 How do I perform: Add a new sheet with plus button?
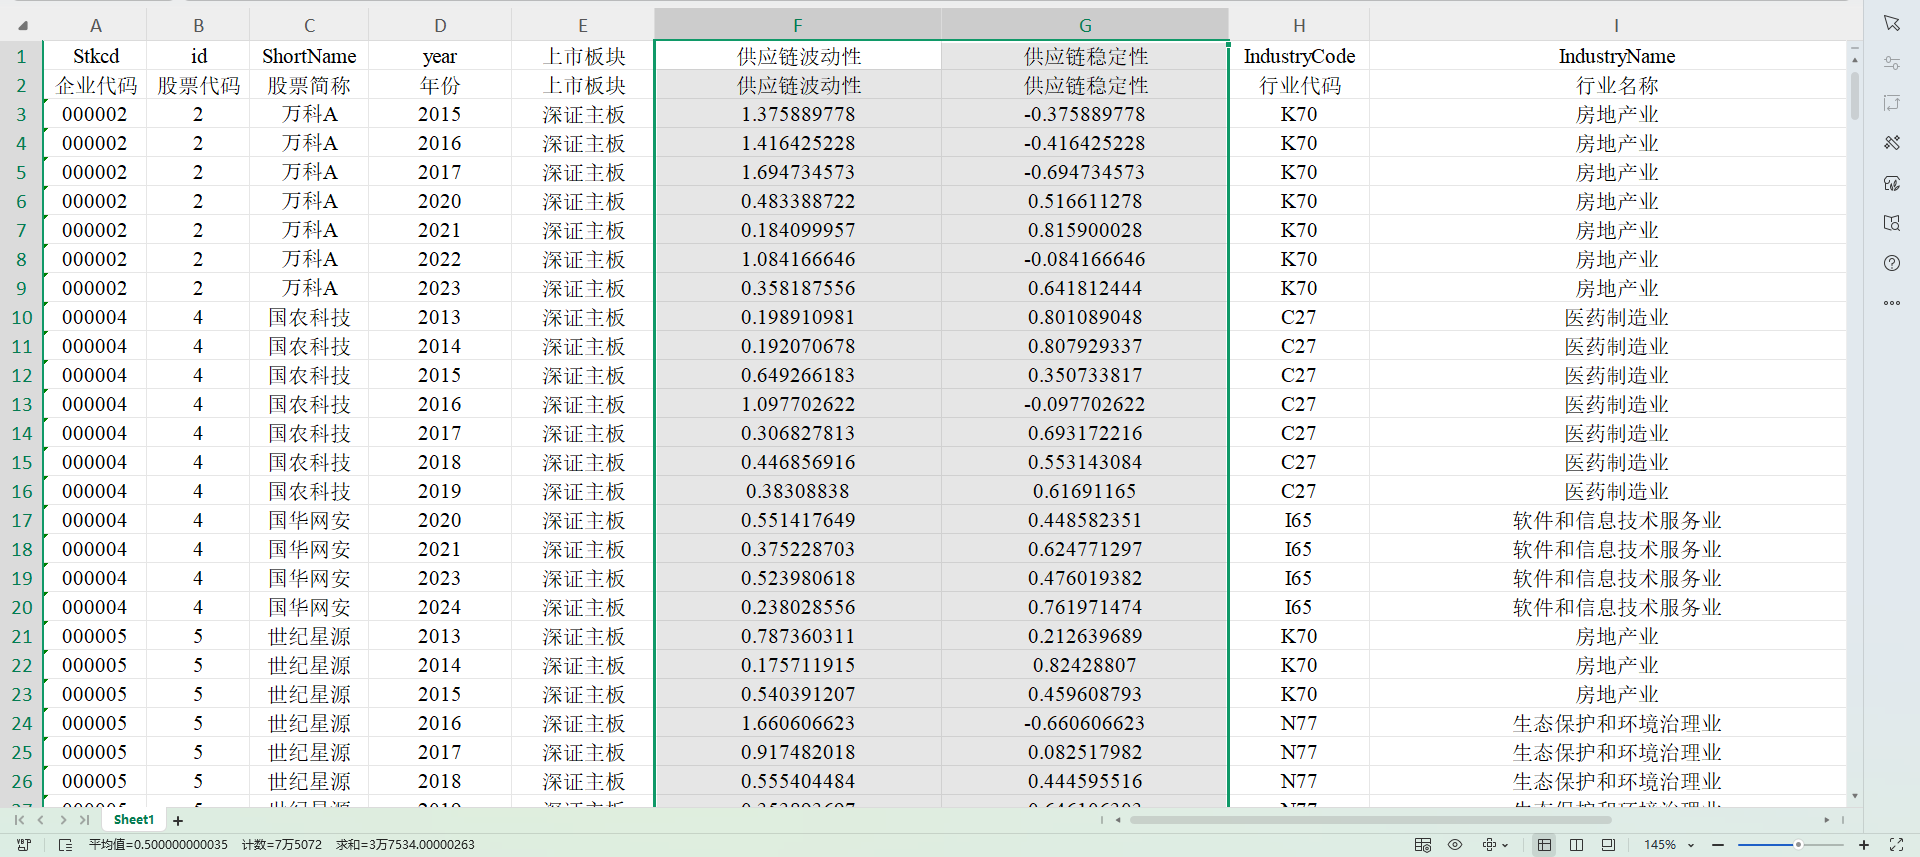pyautogui.click(x=178, y=821)
